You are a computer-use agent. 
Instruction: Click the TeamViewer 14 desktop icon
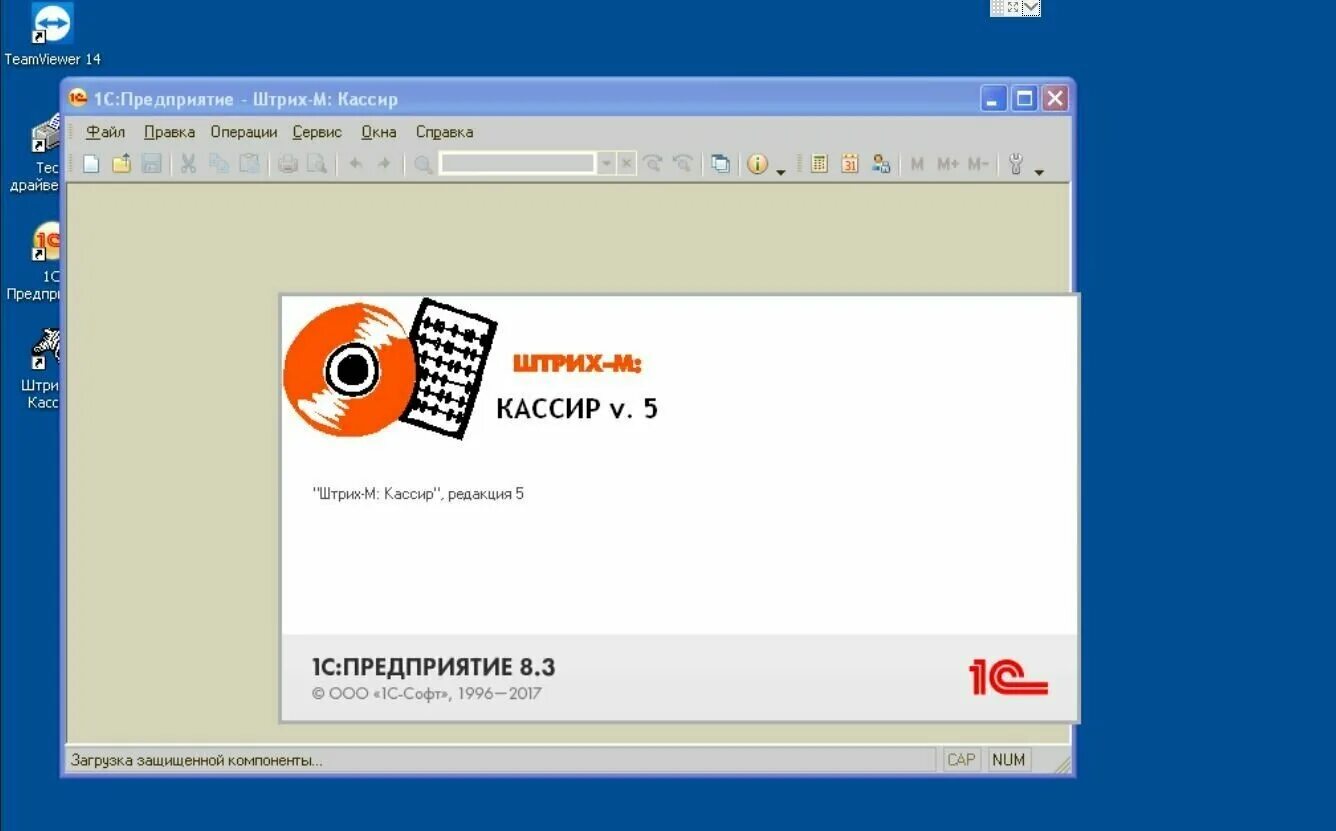click(52, 34)
